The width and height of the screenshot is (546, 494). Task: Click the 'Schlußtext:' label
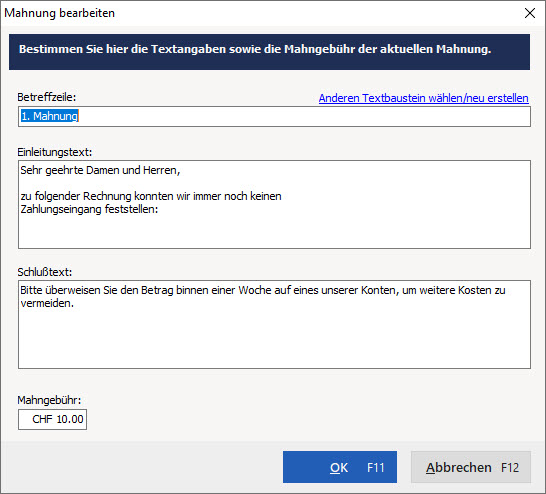pyautogui.click(x=45, y=272)
